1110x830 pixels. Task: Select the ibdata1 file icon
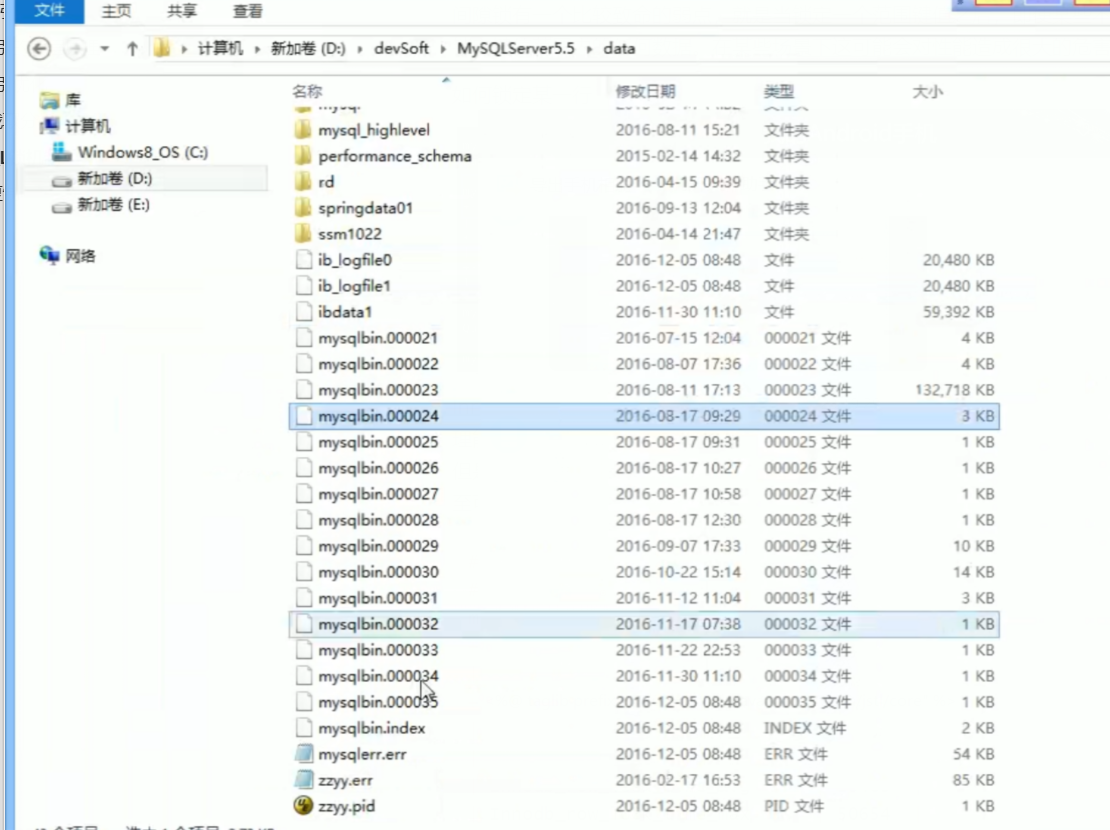tap(304, 312)
